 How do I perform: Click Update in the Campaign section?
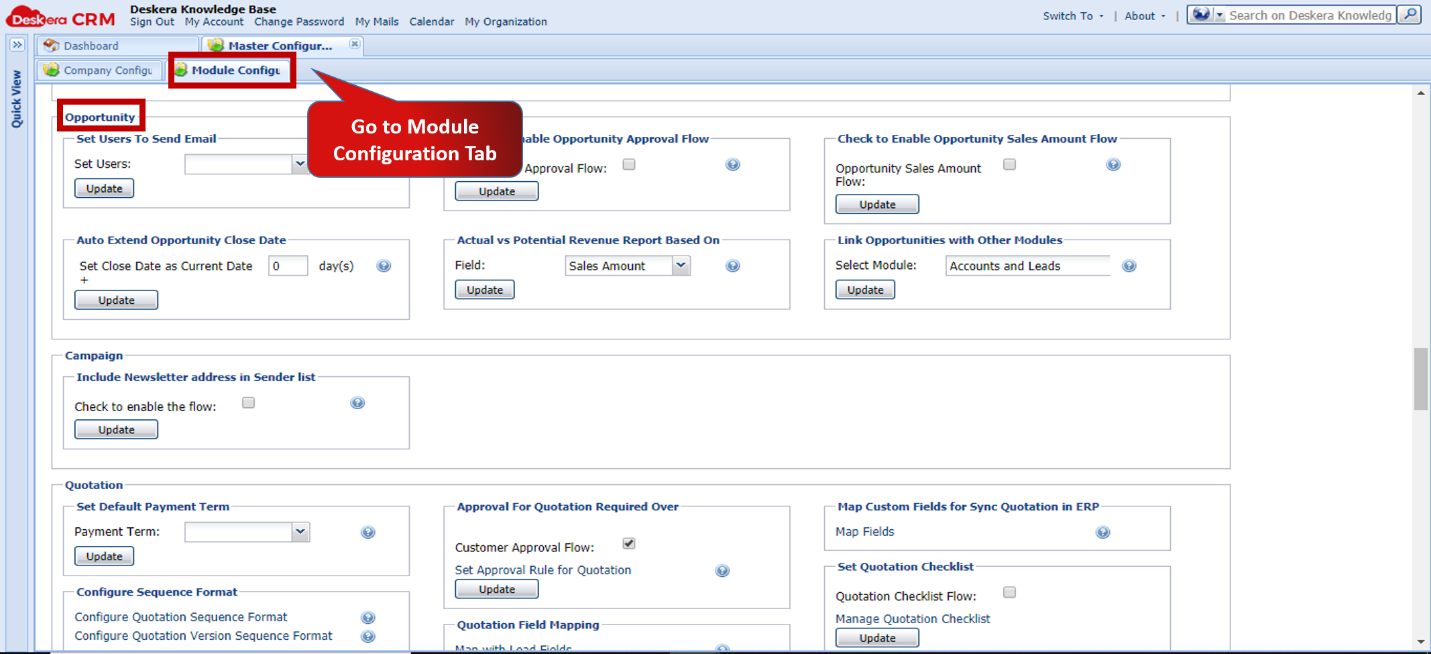click(116, 428)
